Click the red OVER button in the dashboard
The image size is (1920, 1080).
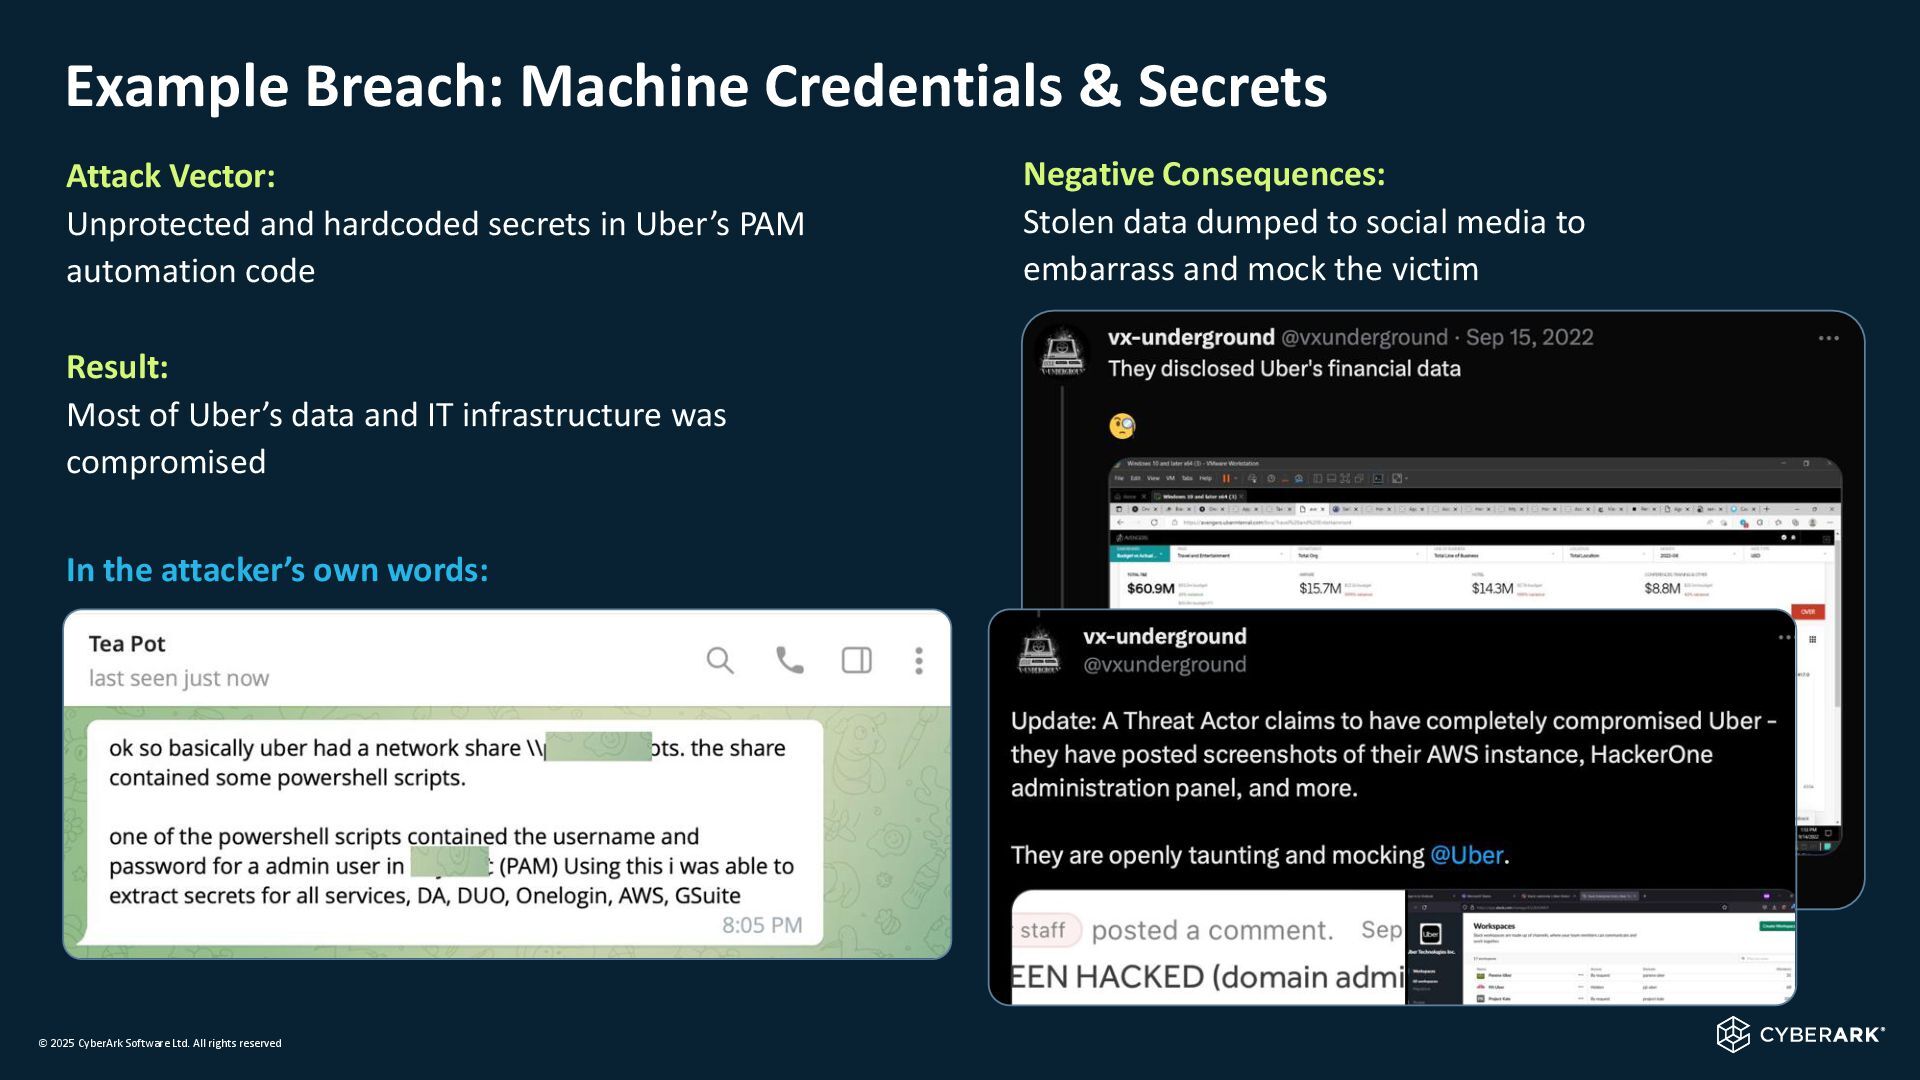[x=1808, y=611]
